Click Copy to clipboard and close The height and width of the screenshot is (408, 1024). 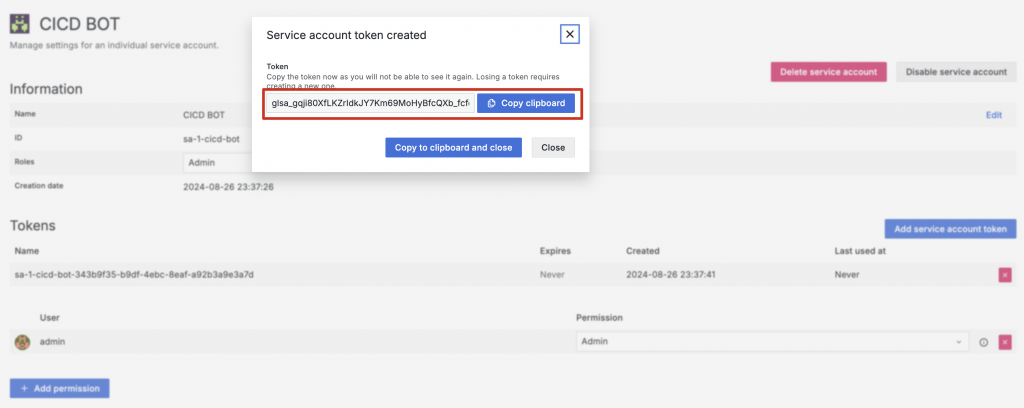(453, 147)
